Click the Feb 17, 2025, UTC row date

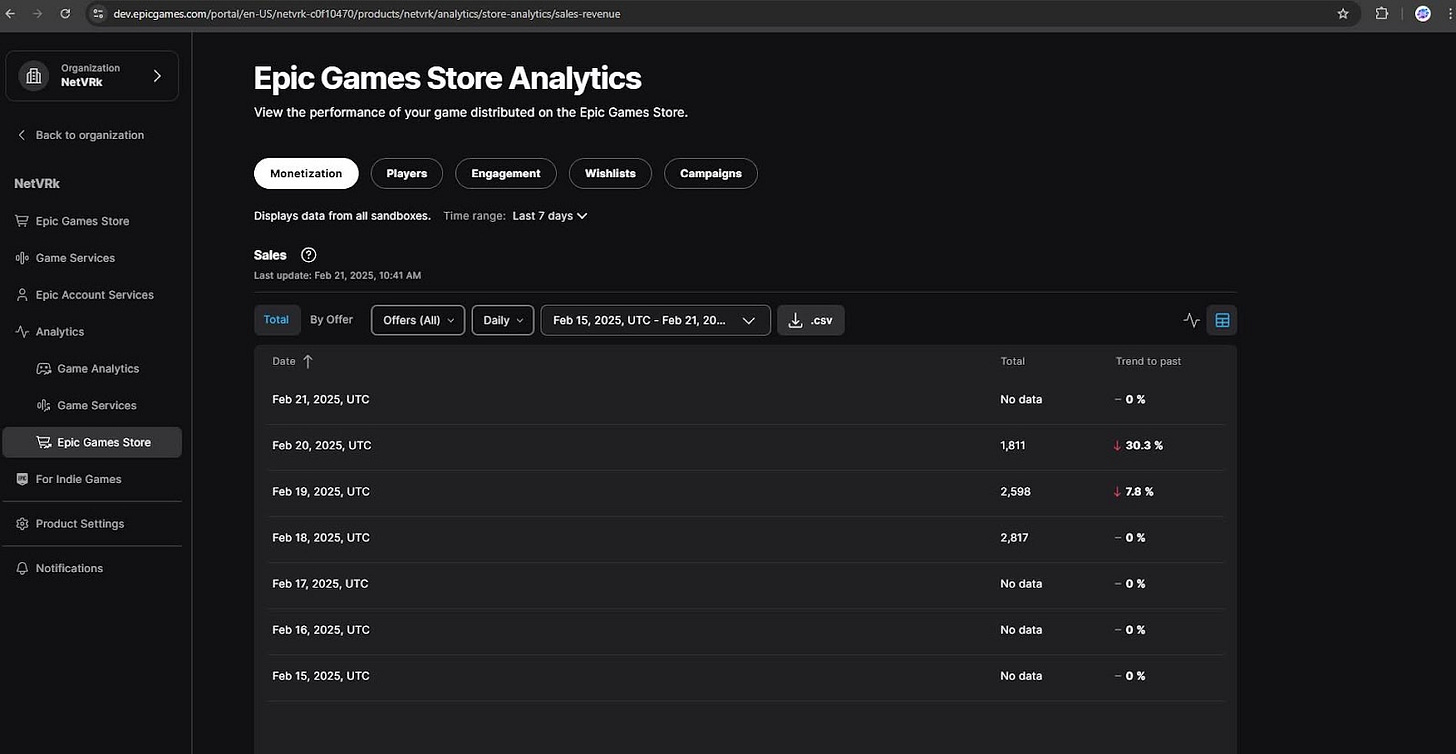[320, 583]
